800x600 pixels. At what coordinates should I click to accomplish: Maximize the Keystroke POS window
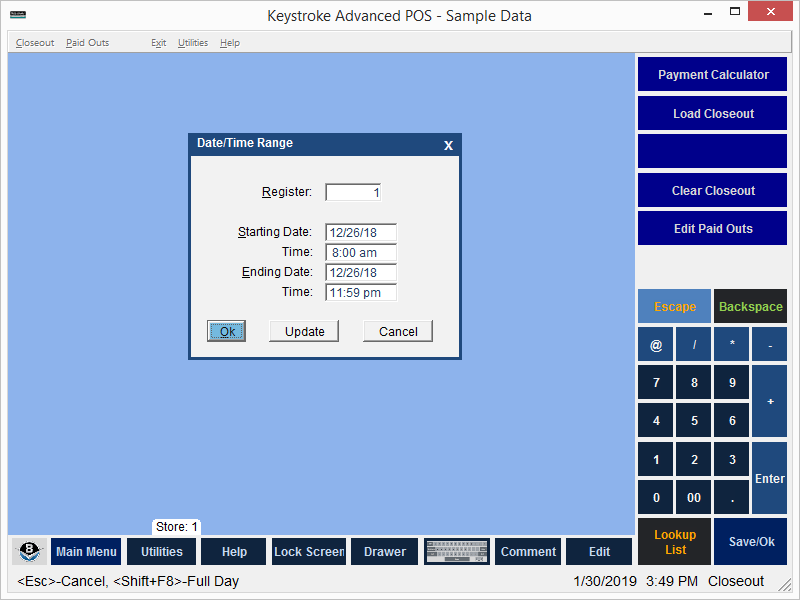click(x=735, y=12)
